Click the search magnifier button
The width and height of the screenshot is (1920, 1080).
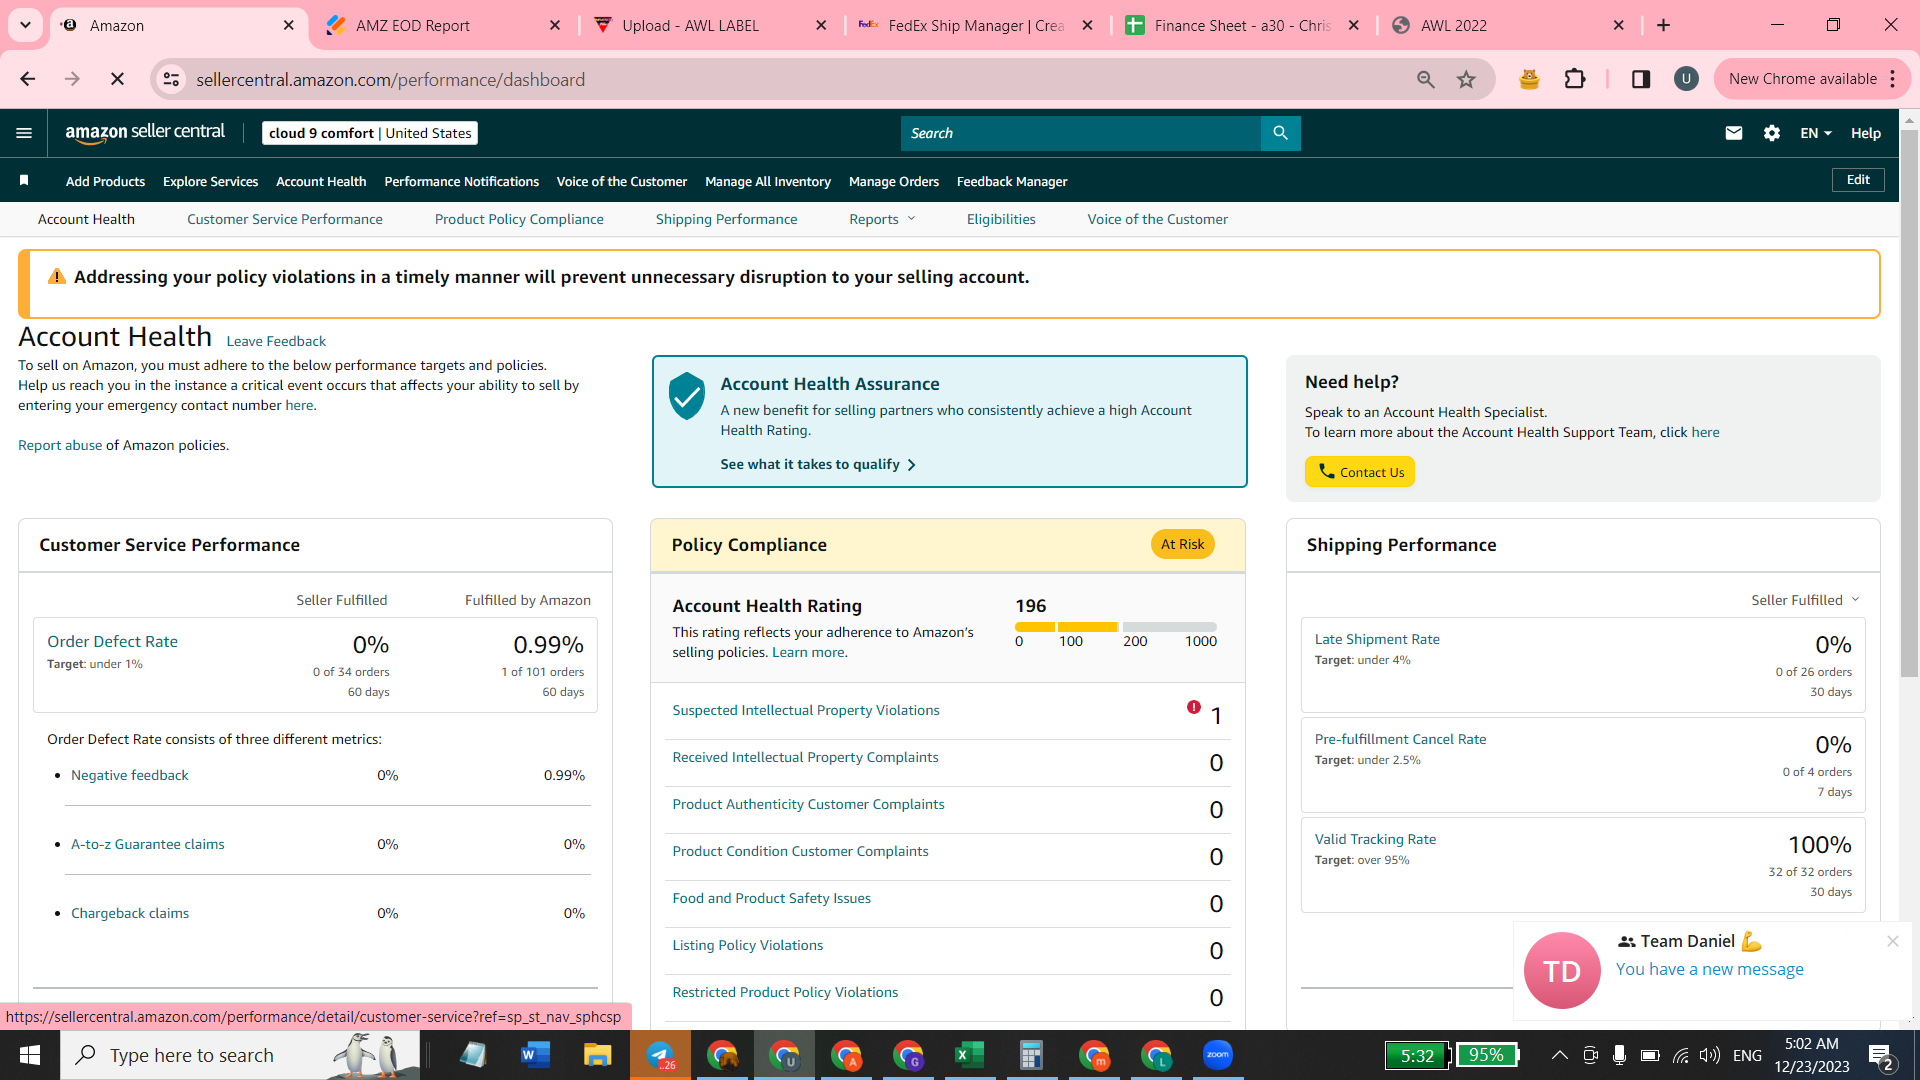[1280, 133]
